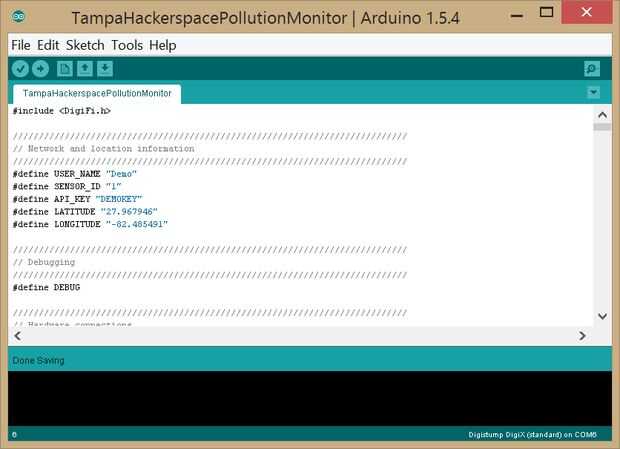Click the editor scroll down arrow
Viewport: 620px width, 449px height.
tap(602, 316)
